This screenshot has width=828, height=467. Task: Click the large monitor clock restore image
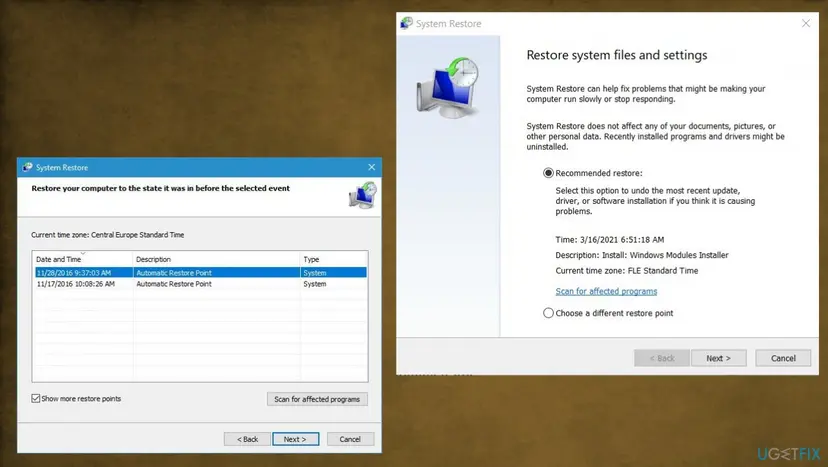(x=448, y=88)
